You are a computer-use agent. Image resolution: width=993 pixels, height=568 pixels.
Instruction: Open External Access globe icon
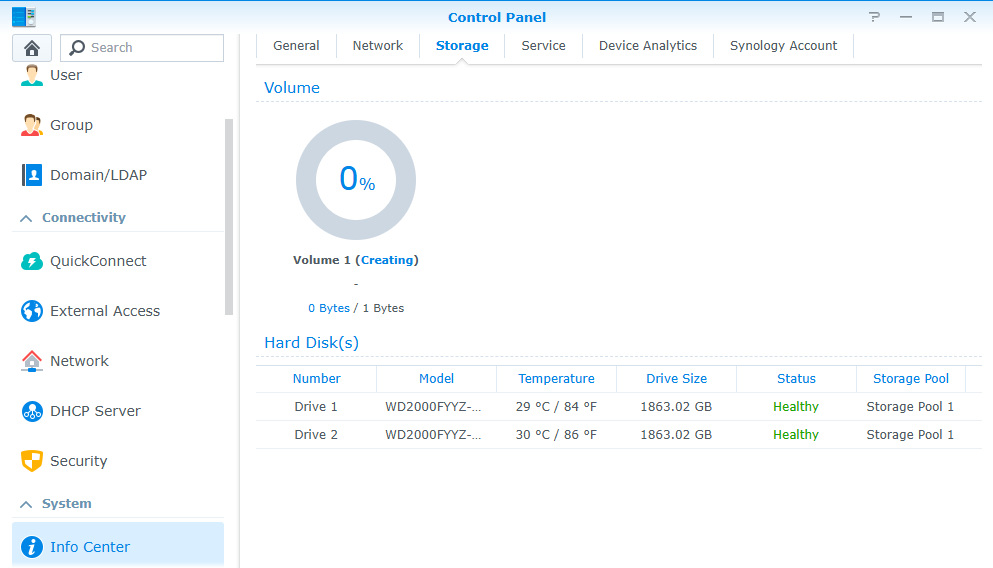click(32, 311)
